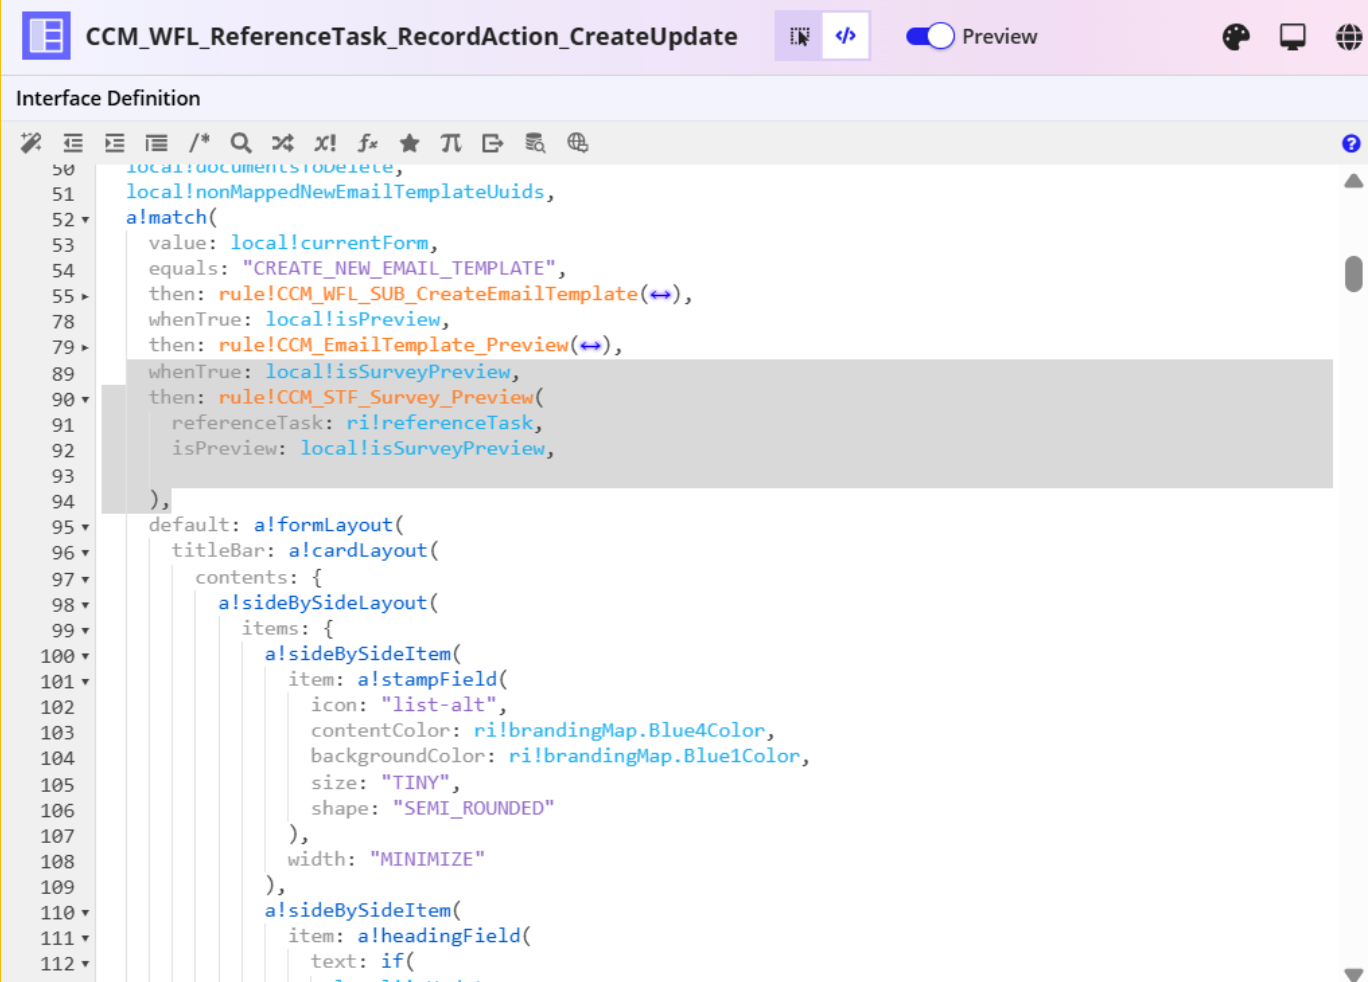Image resolution: width=1368 pixels, height=982 pixels.
Task: Click the ↔ fold marker in CCM_EmailTemplate_Preview
Action: point(590,345)
